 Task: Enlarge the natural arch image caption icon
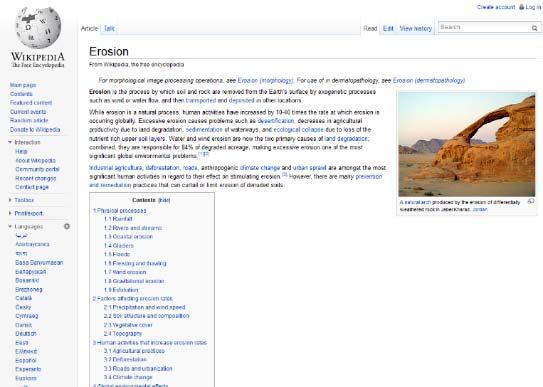click(531, 201)
